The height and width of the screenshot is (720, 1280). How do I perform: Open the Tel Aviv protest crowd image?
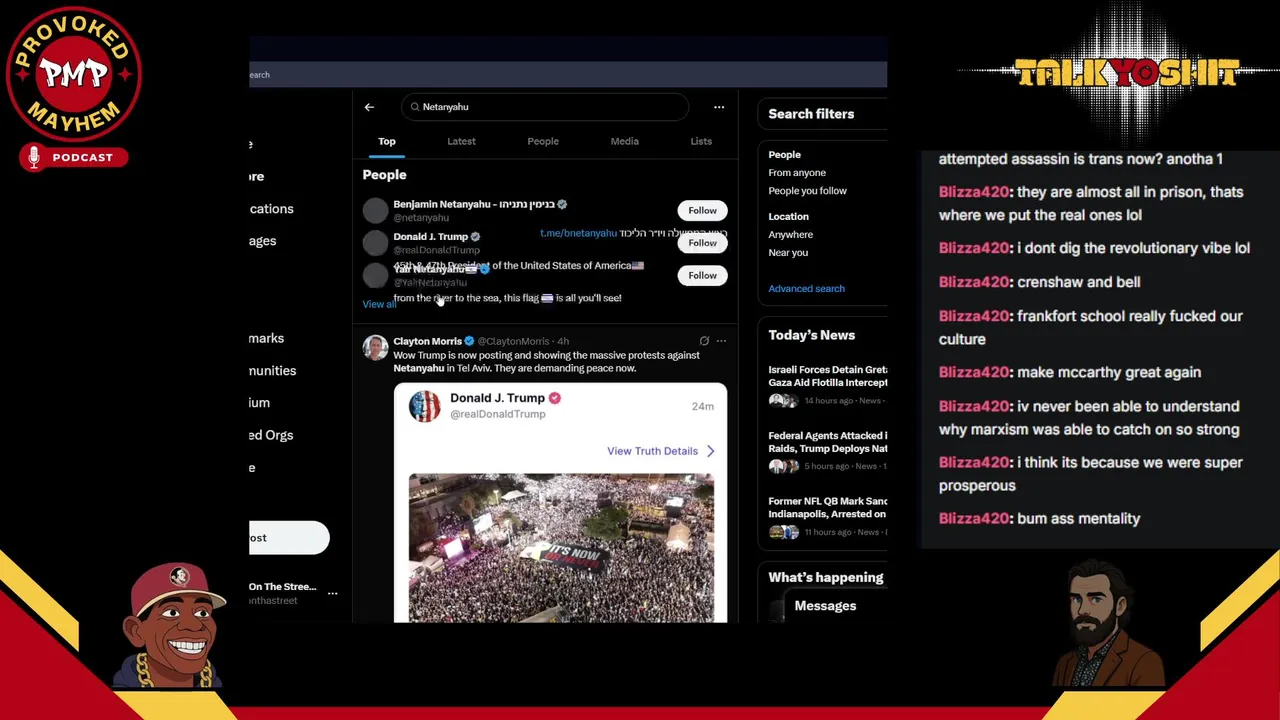pos(561,548)
